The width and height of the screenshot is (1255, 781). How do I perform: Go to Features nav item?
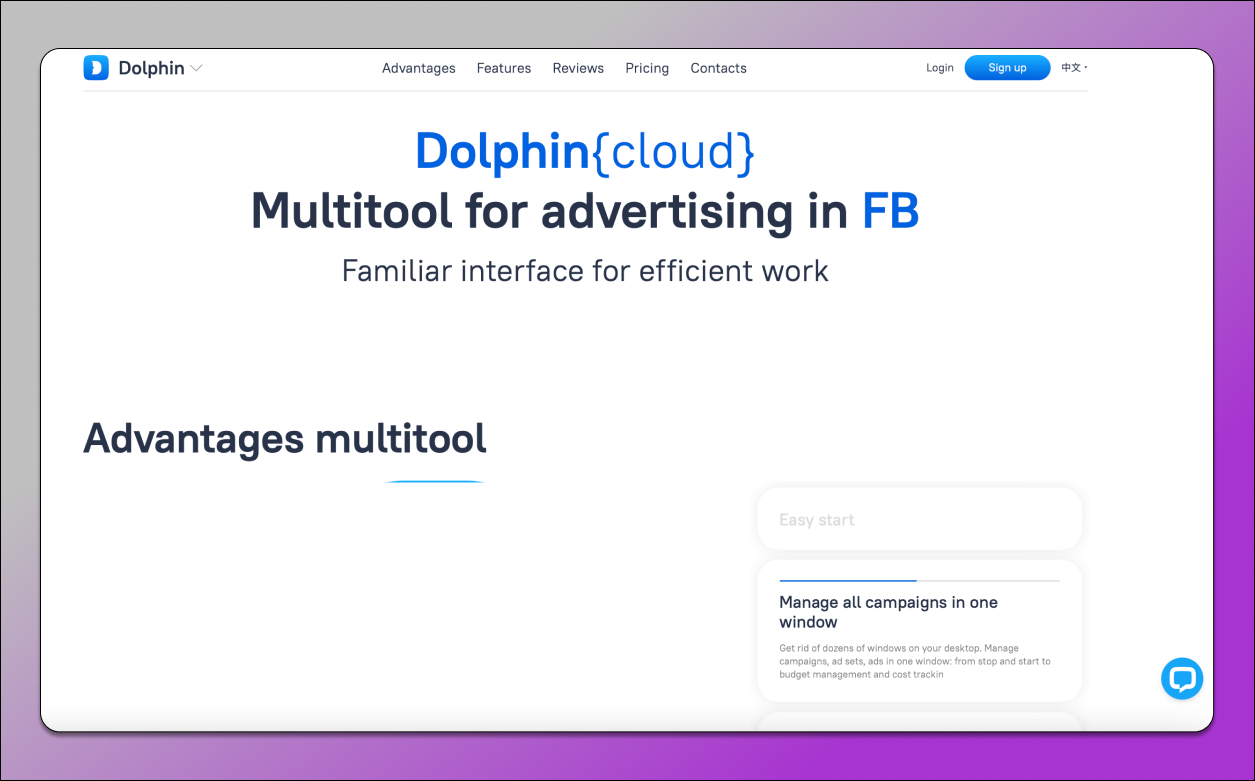(x=504, y=68)
